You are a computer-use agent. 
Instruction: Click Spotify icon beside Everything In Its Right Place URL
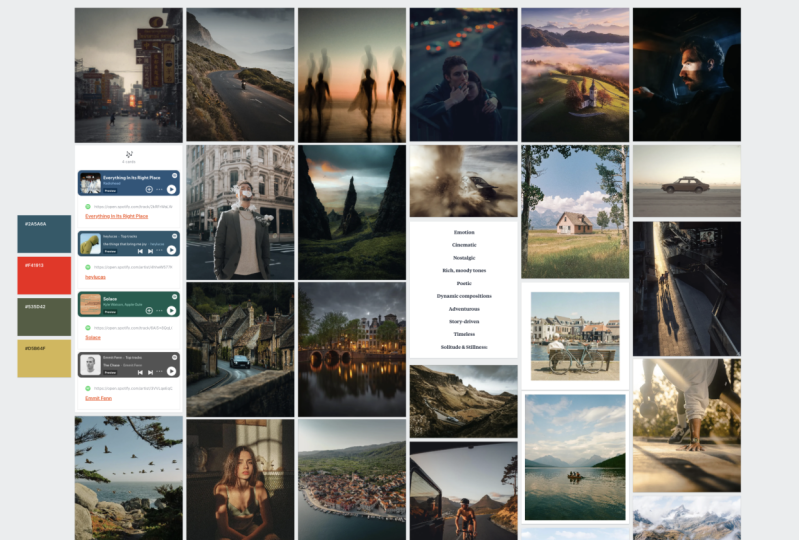(88, 206)
